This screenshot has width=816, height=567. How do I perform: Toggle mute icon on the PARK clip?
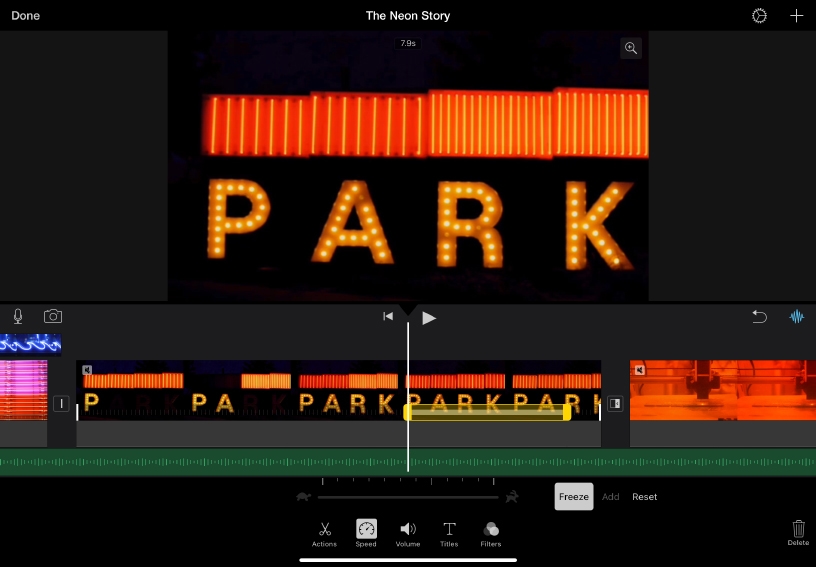click(x=87, y=370)
